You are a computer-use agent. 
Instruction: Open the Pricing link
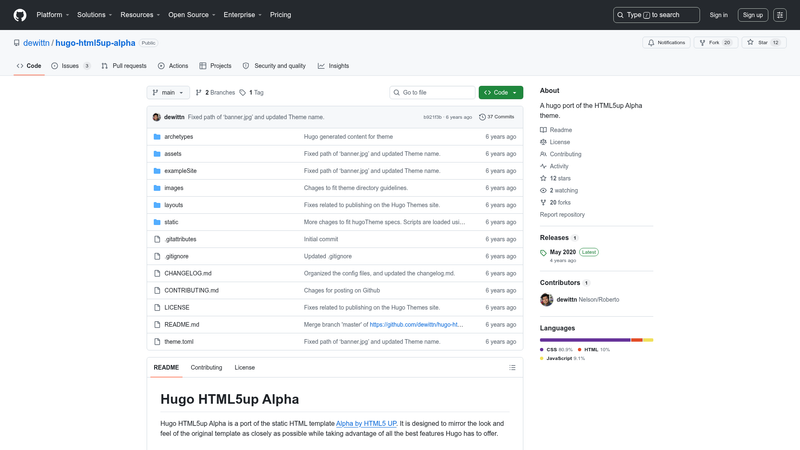(x=281, y=15)
